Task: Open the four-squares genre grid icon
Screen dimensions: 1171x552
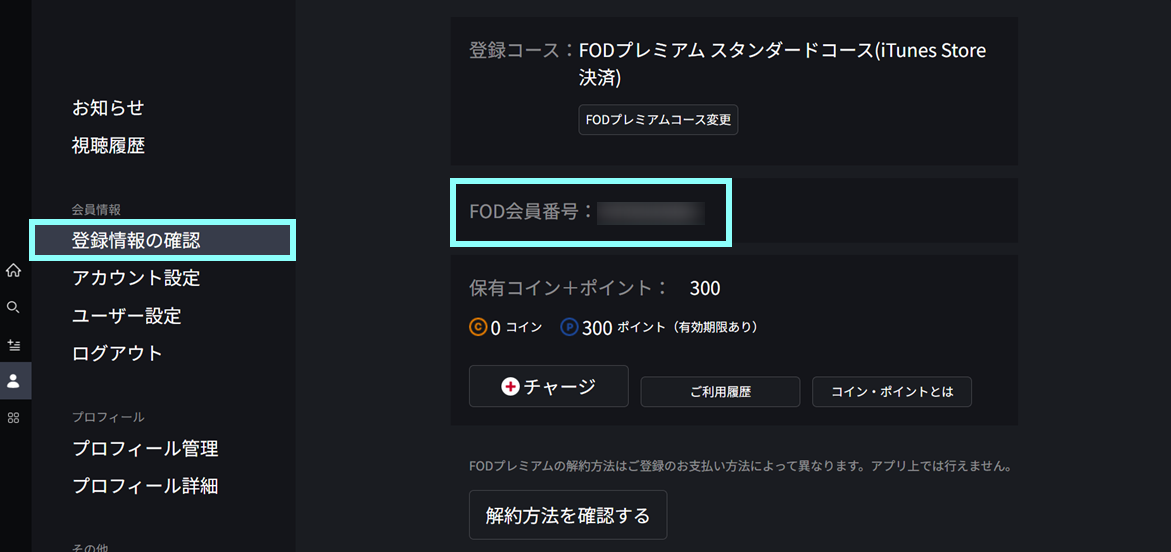Action: tap(13, 417)
